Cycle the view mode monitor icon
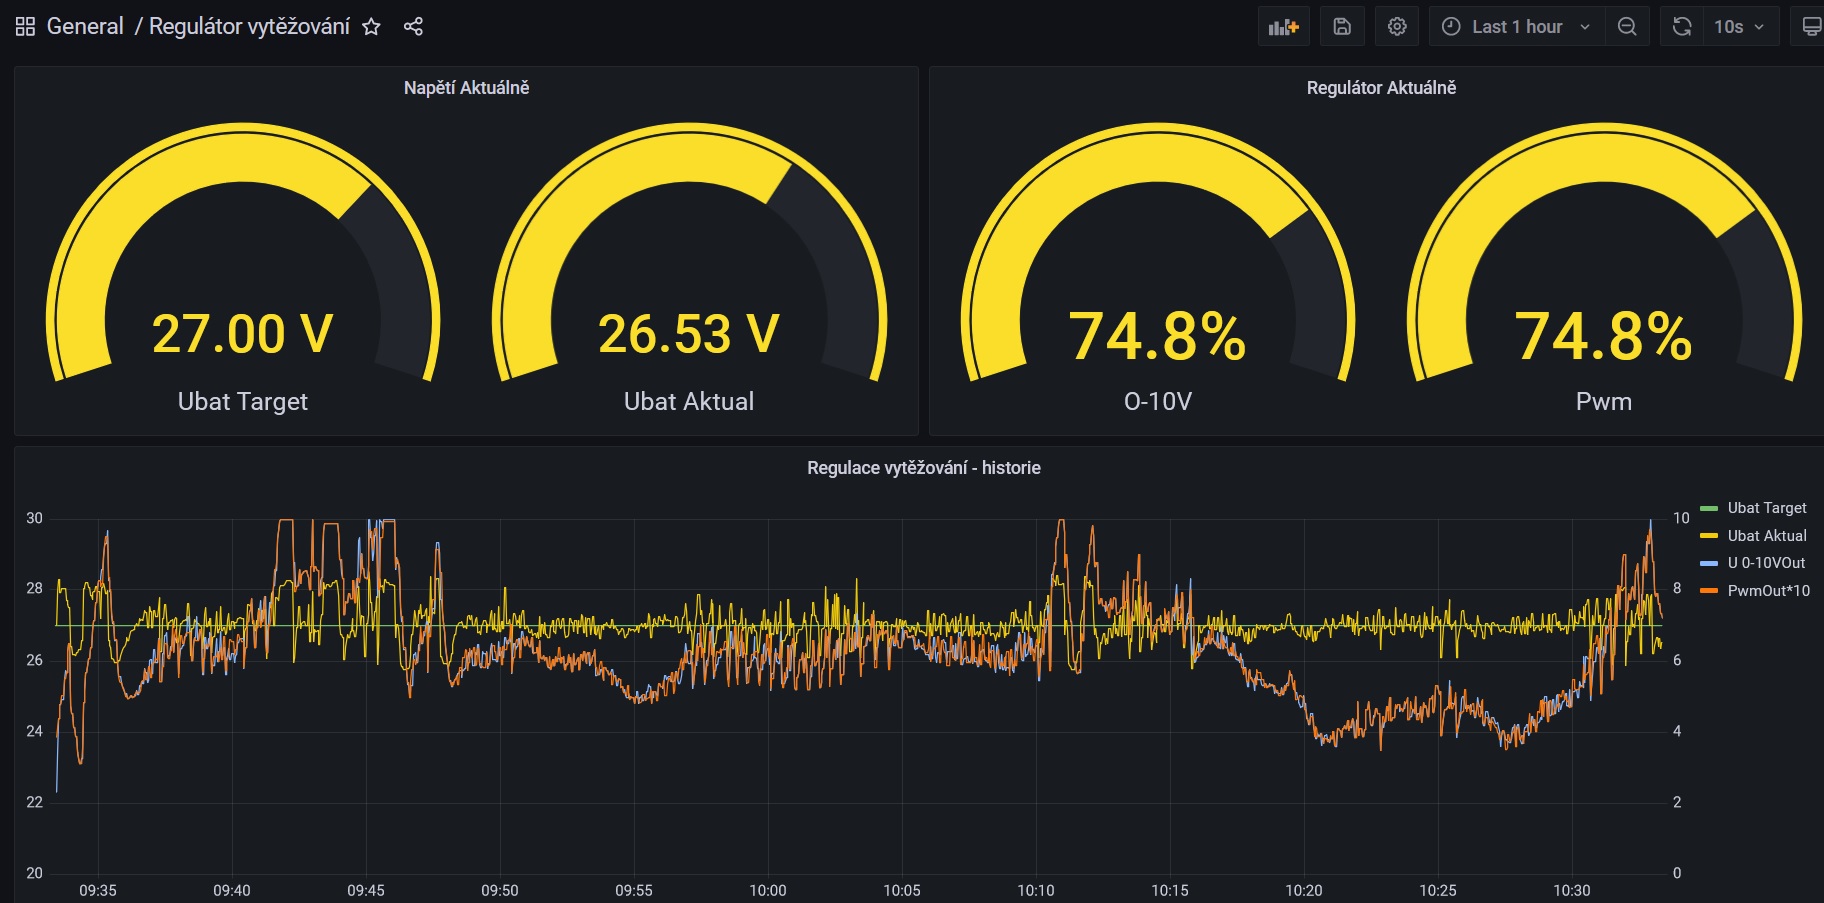The height and width of the screenshot is (903, 1824). 1811,27
